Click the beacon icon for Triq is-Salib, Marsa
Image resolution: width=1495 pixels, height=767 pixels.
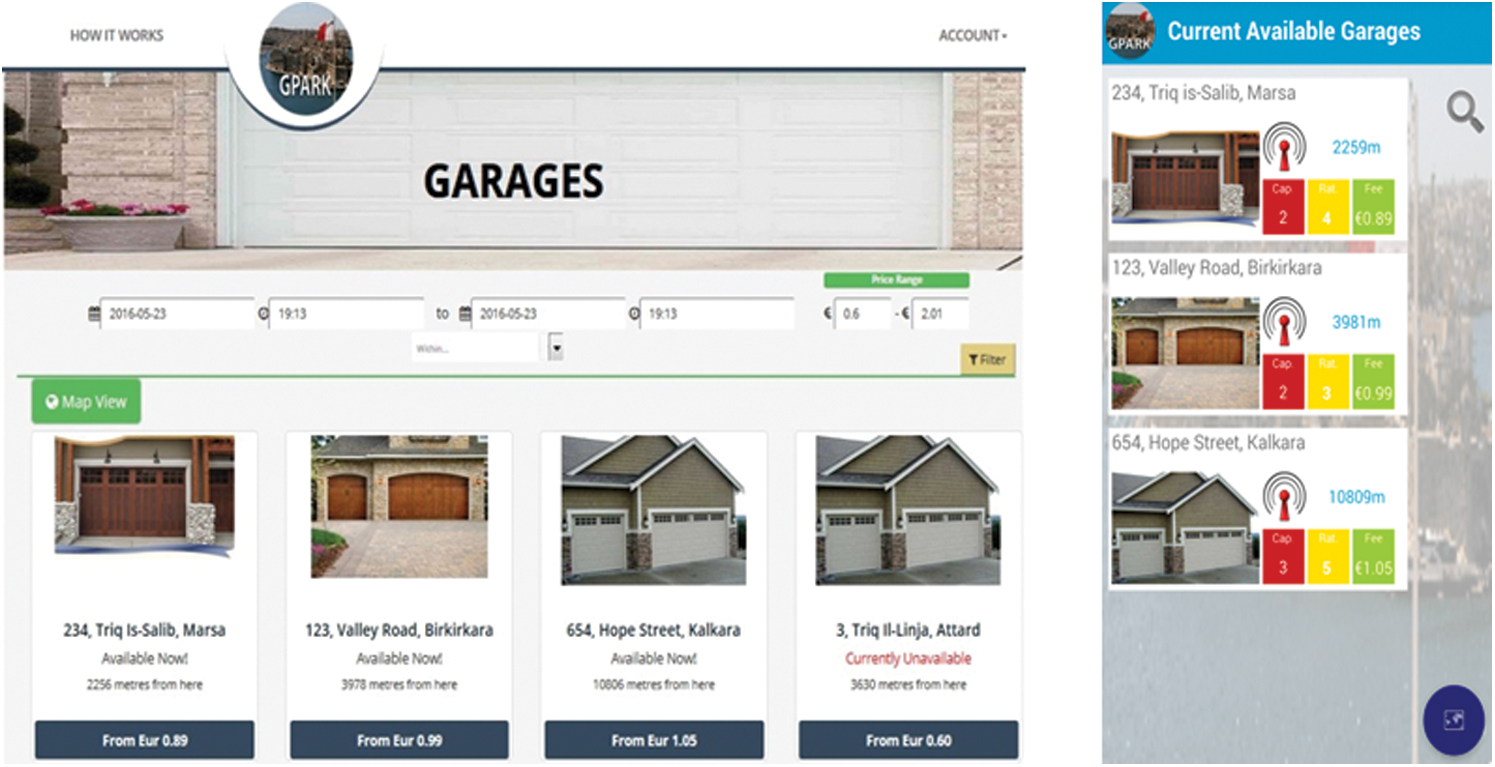1282,148
